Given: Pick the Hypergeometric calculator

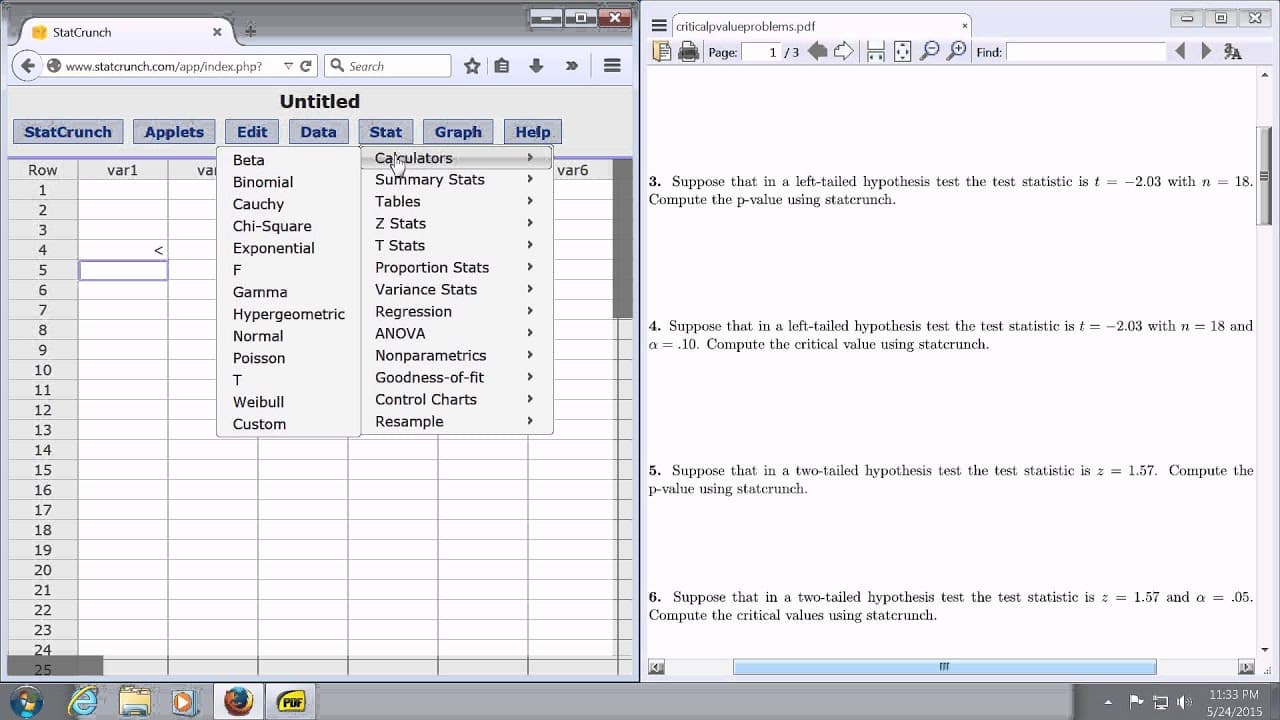Looking at the screenshot, I should tap(288, 314).
